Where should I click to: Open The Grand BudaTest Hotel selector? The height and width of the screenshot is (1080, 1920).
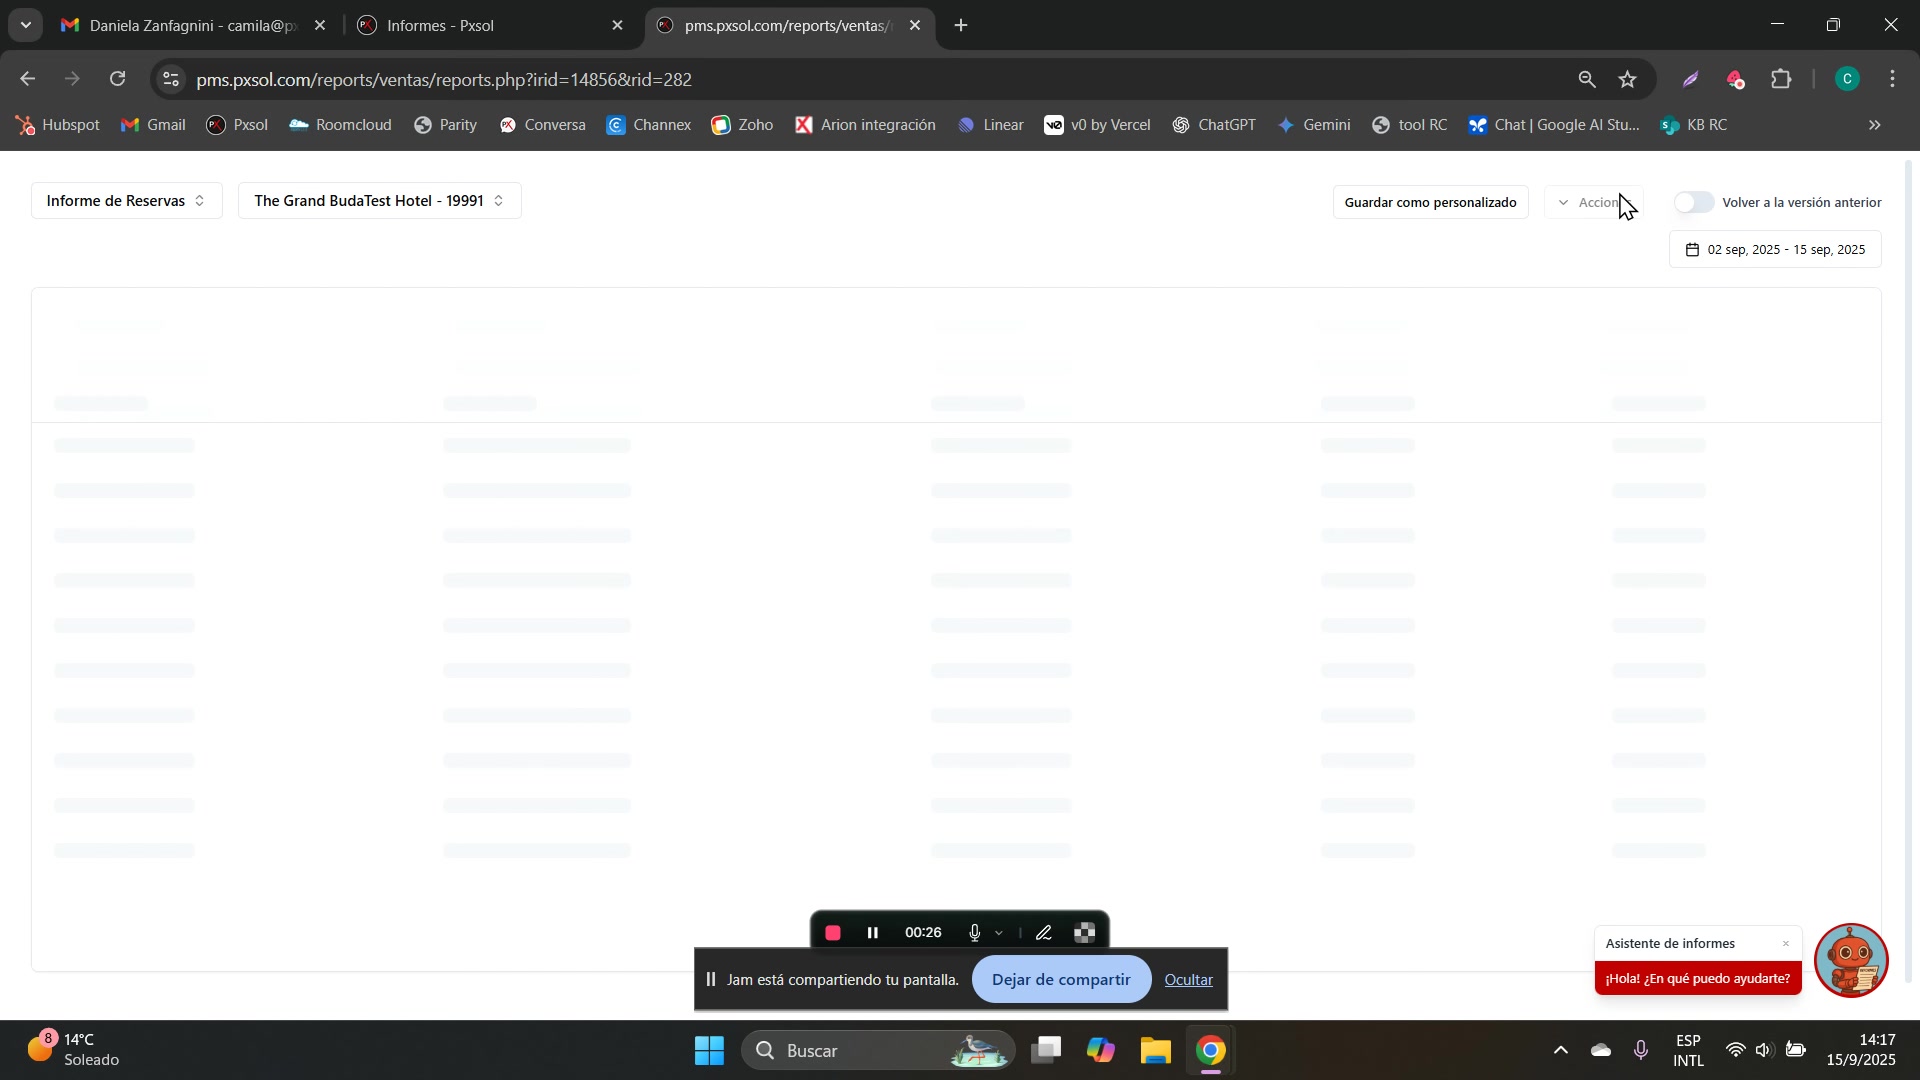tap(379, 201)
